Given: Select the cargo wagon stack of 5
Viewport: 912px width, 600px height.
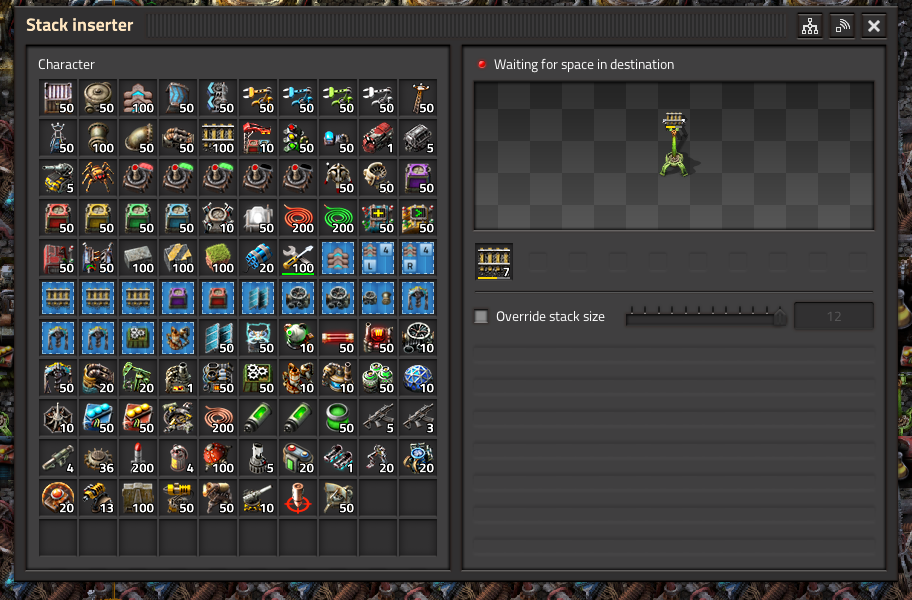Looking at the screenshot, I should click(418, 138).
